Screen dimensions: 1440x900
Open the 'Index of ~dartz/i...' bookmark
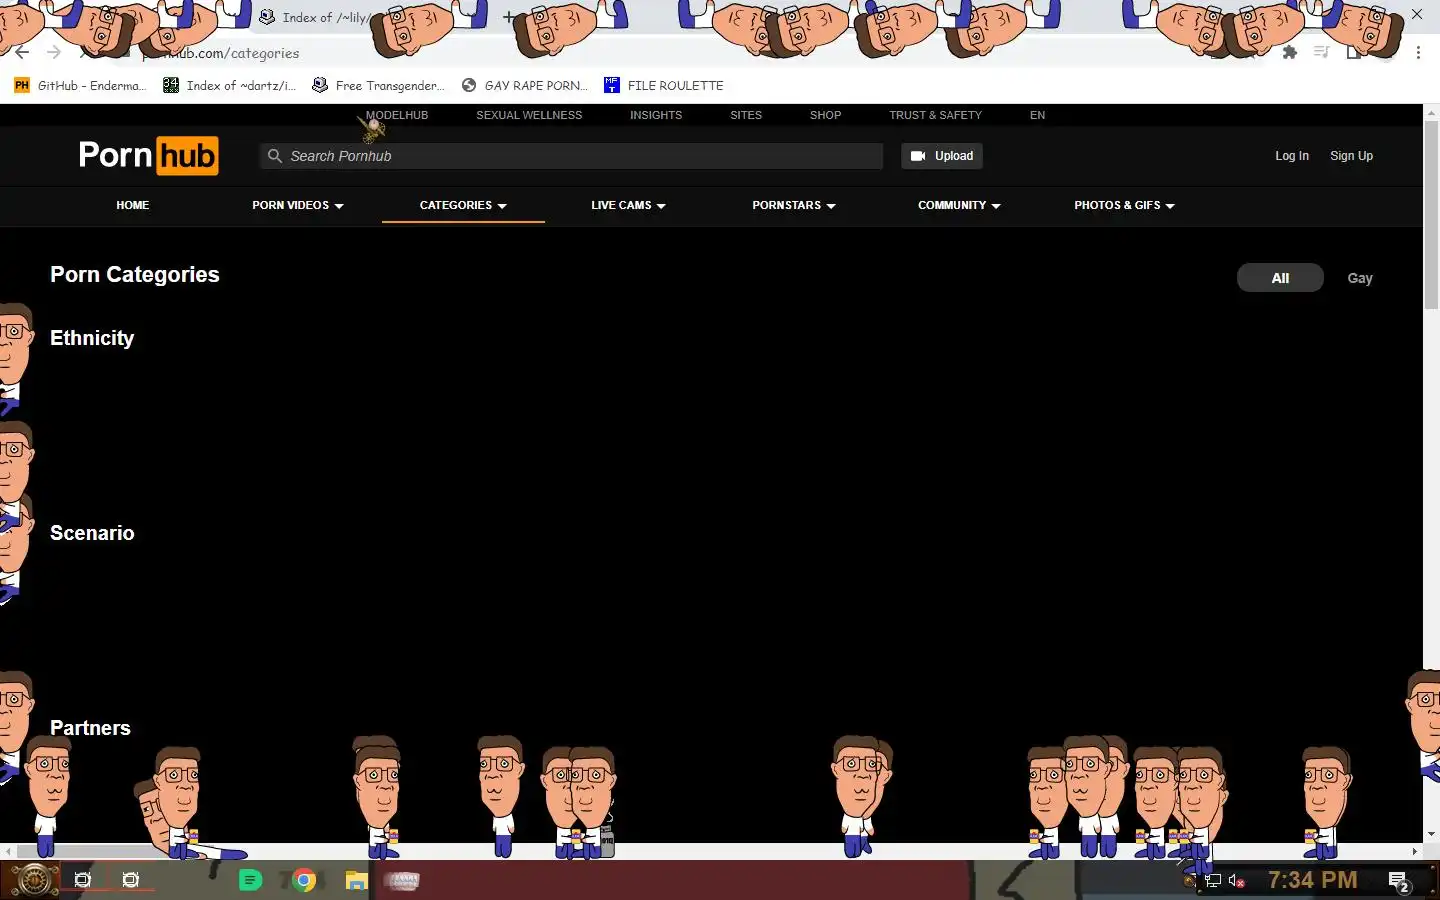point(230,85)
